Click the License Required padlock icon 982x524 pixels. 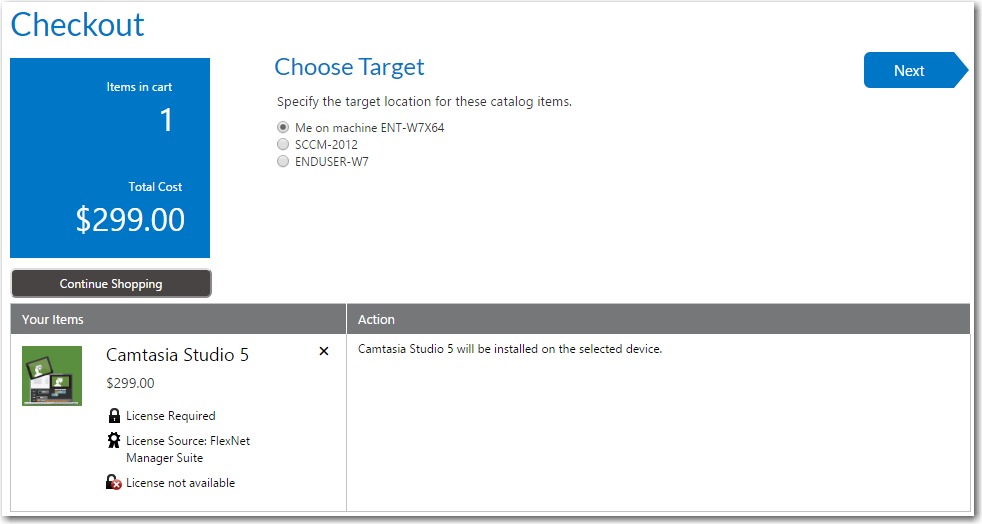coord(113,416)
